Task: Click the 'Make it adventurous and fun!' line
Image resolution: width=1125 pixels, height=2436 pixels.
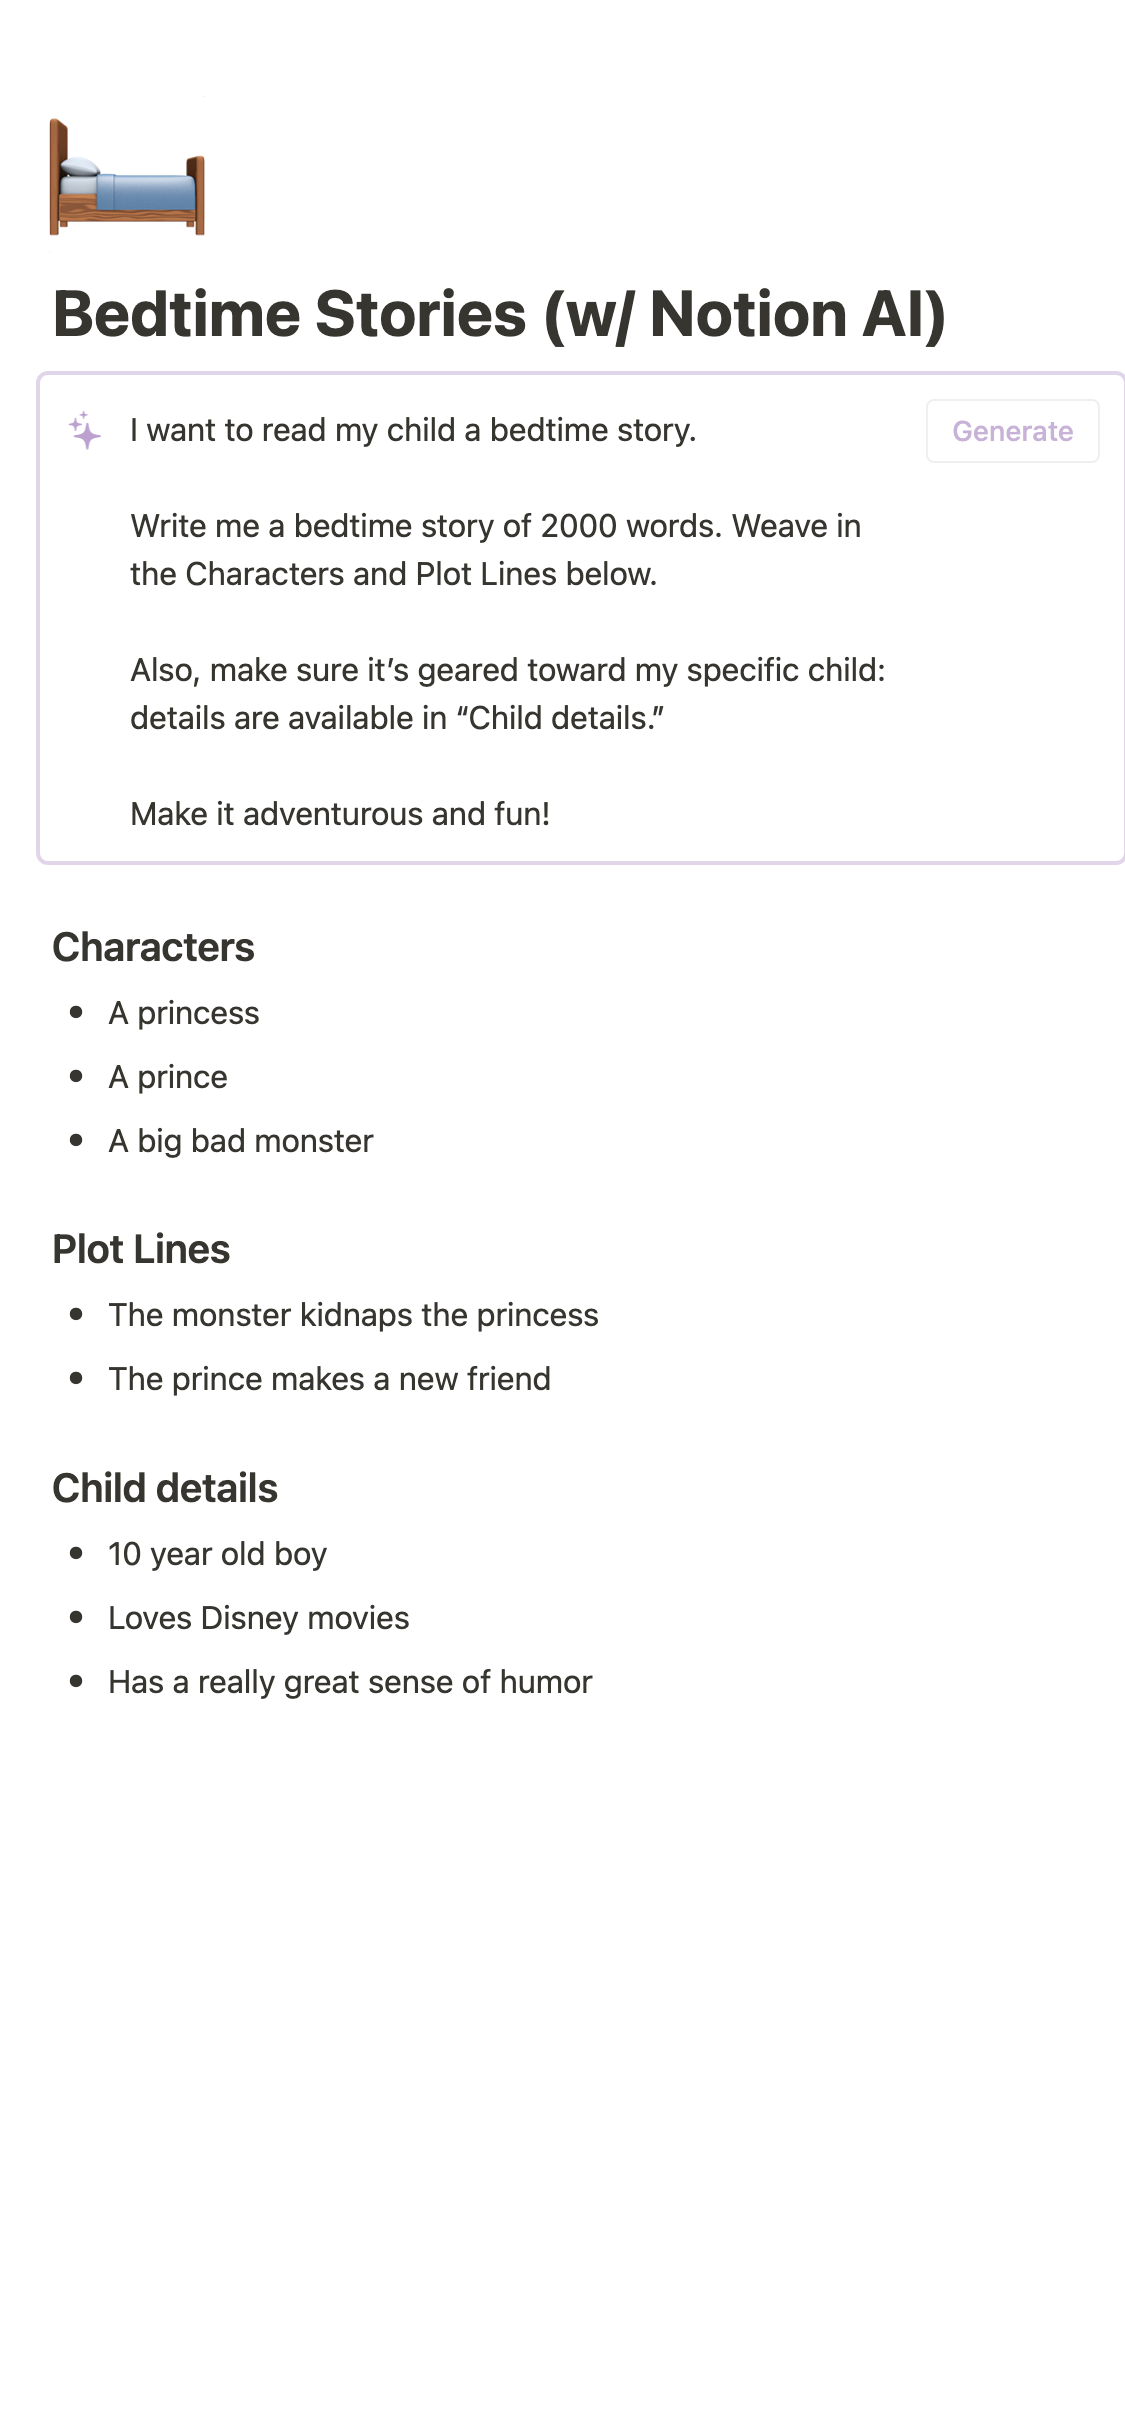Action: pos(340,814)
